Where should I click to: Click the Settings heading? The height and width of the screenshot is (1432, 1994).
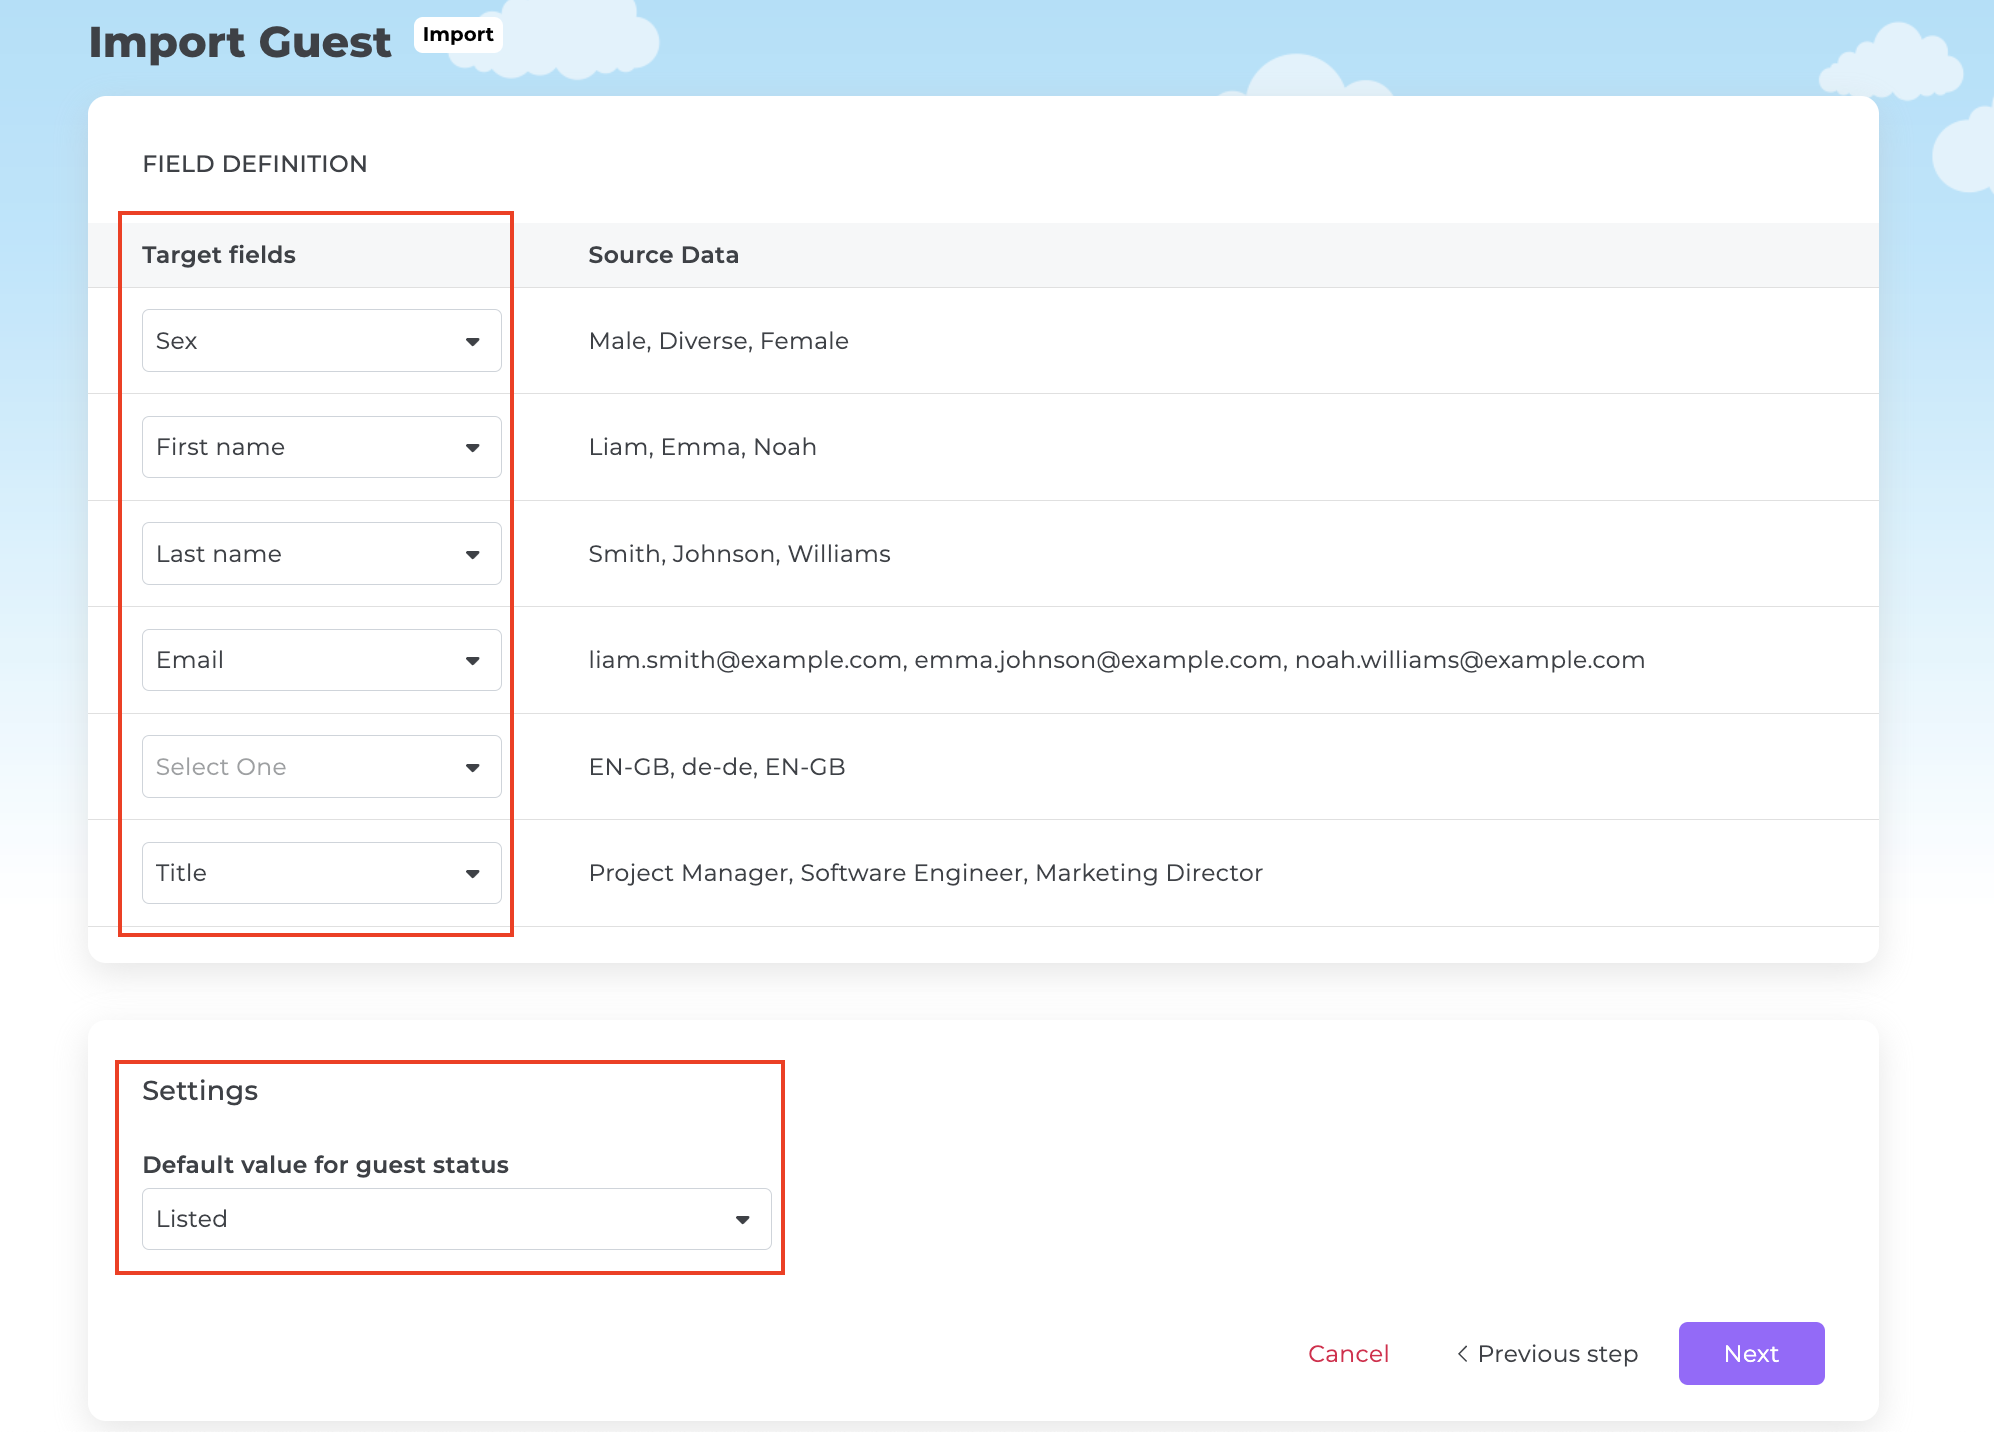[x=200, y=1091]
